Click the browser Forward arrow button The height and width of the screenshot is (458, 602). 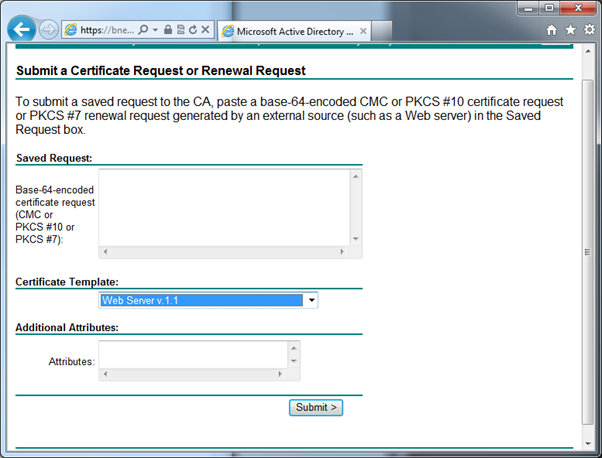pos(48,29)
